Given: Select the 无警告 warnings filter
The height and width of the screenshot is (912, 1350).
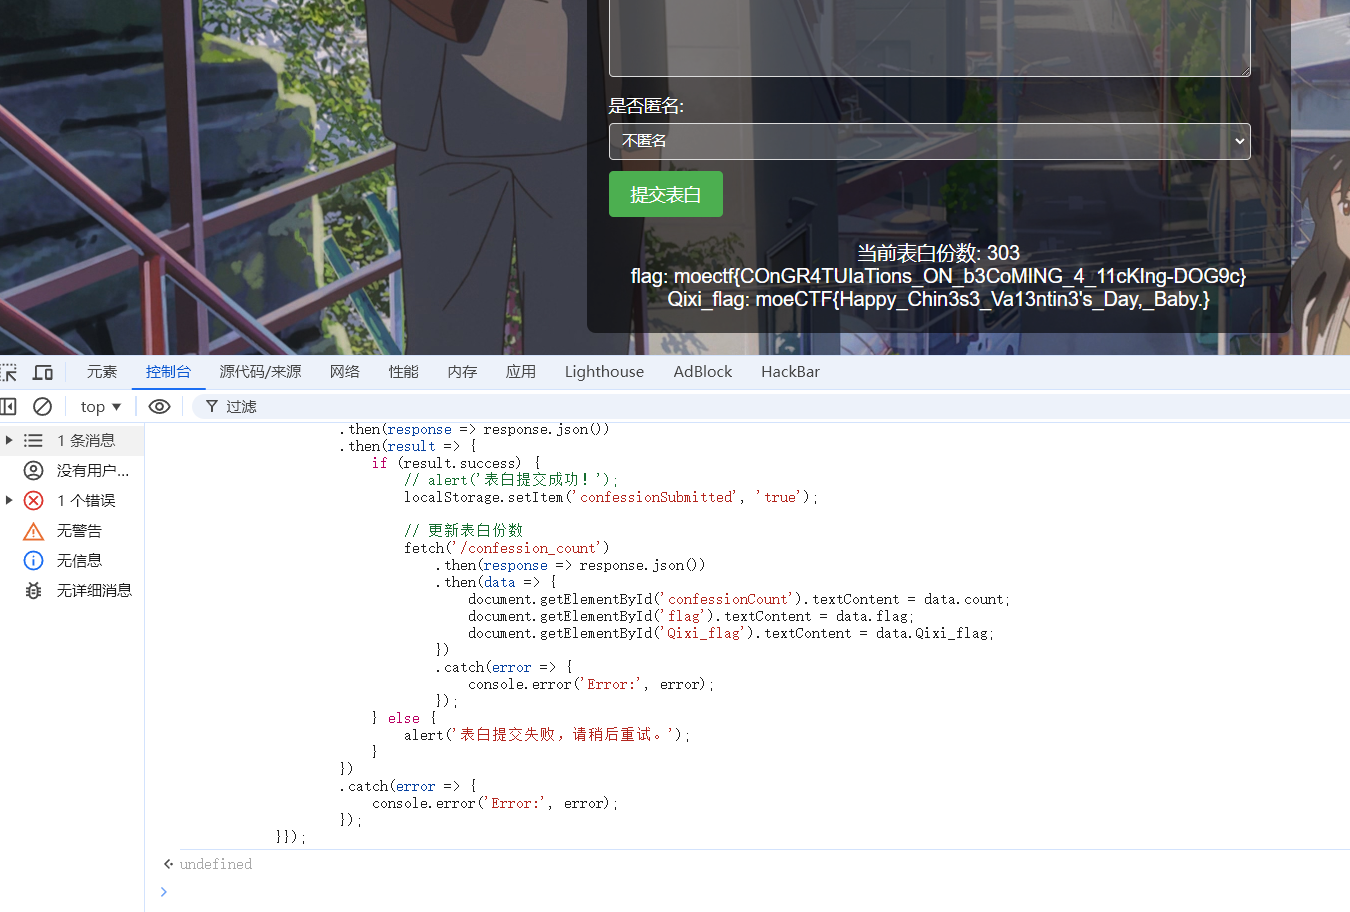Looking at the screenshot, I should (78, 530).
